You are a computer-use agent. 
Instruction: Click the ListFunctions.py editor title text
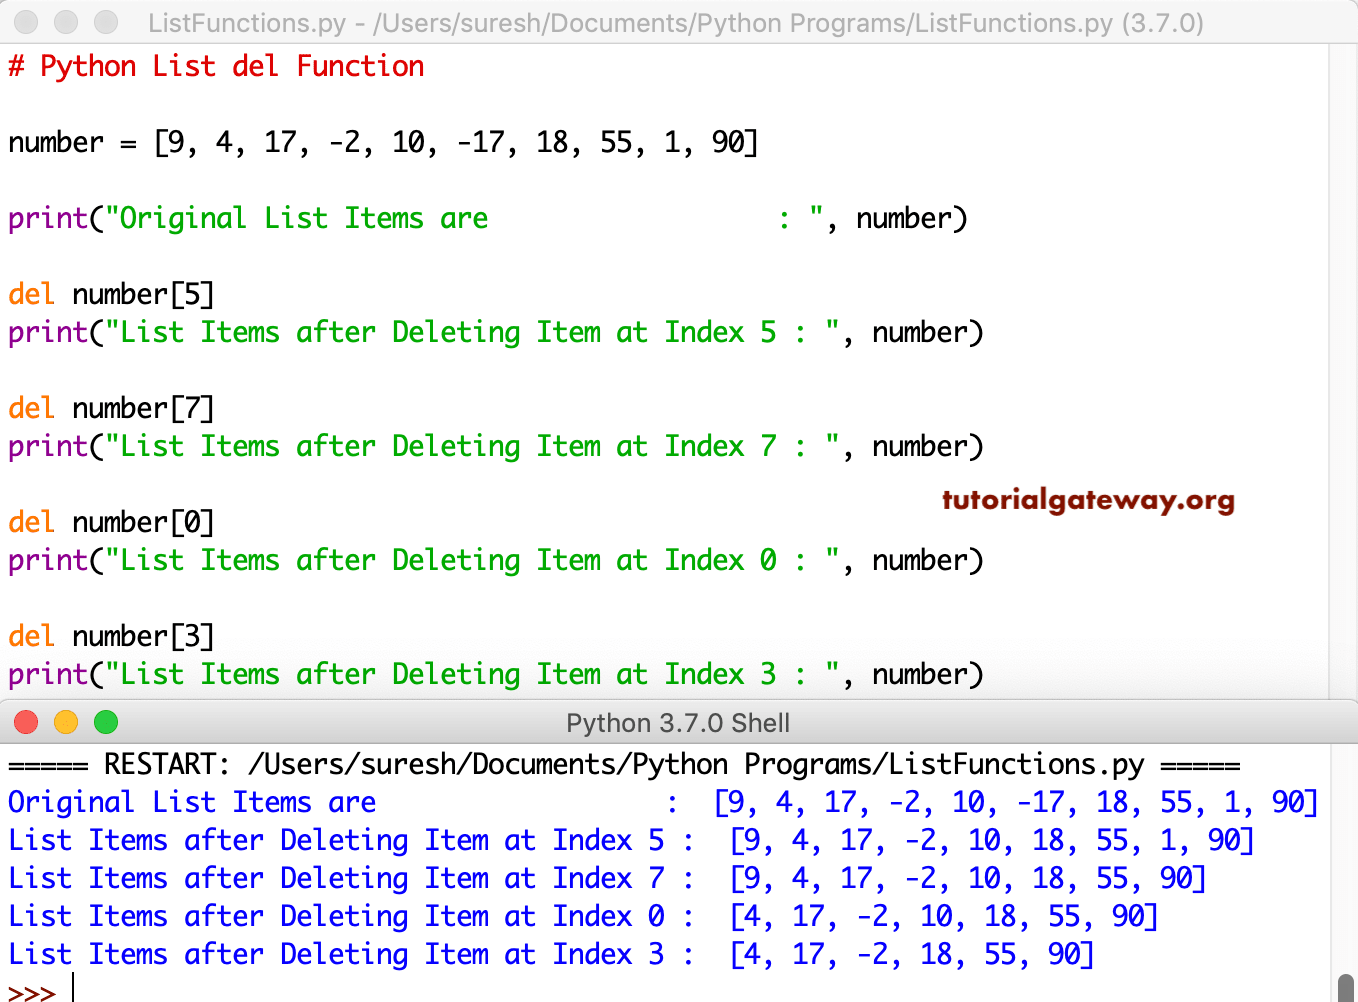click(676, 22)
